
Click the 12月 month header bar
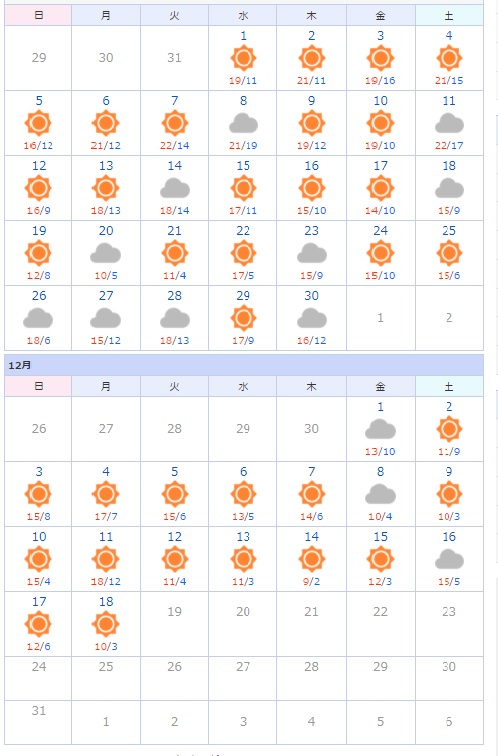click(244, 365)
